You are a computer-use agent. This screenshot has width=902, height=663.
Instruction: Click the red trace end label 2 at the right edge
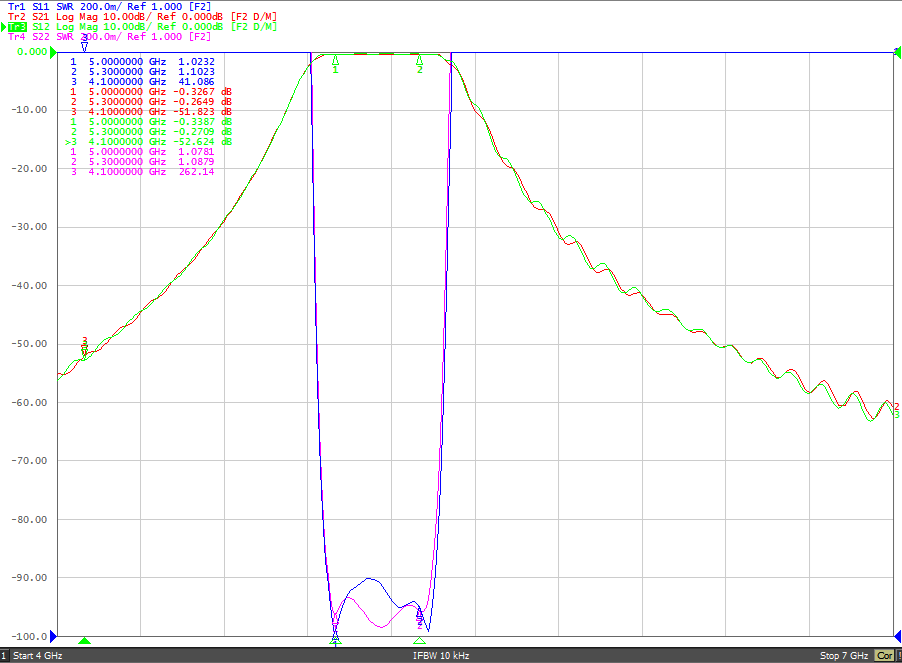[897, 407]
